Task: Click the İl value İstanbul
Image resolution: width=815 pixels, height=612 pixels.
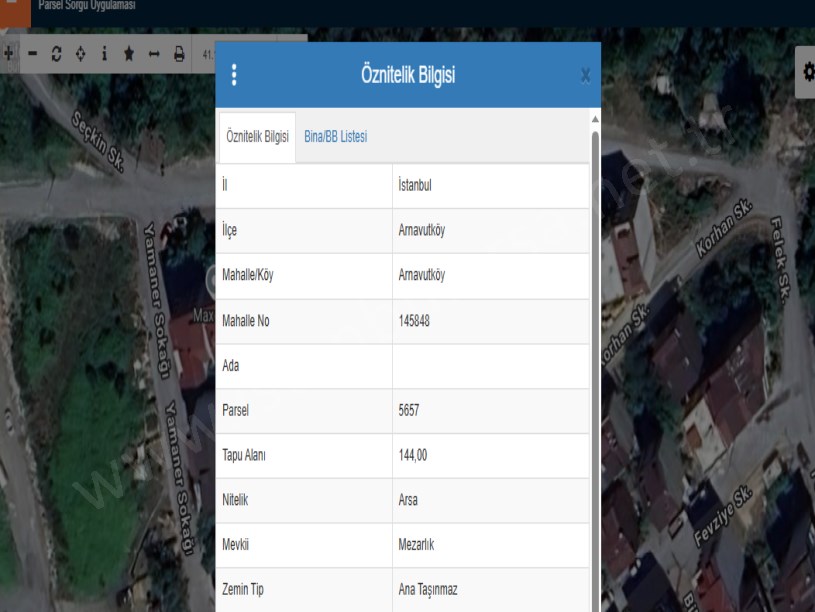Action: click(x=415, y=185)
